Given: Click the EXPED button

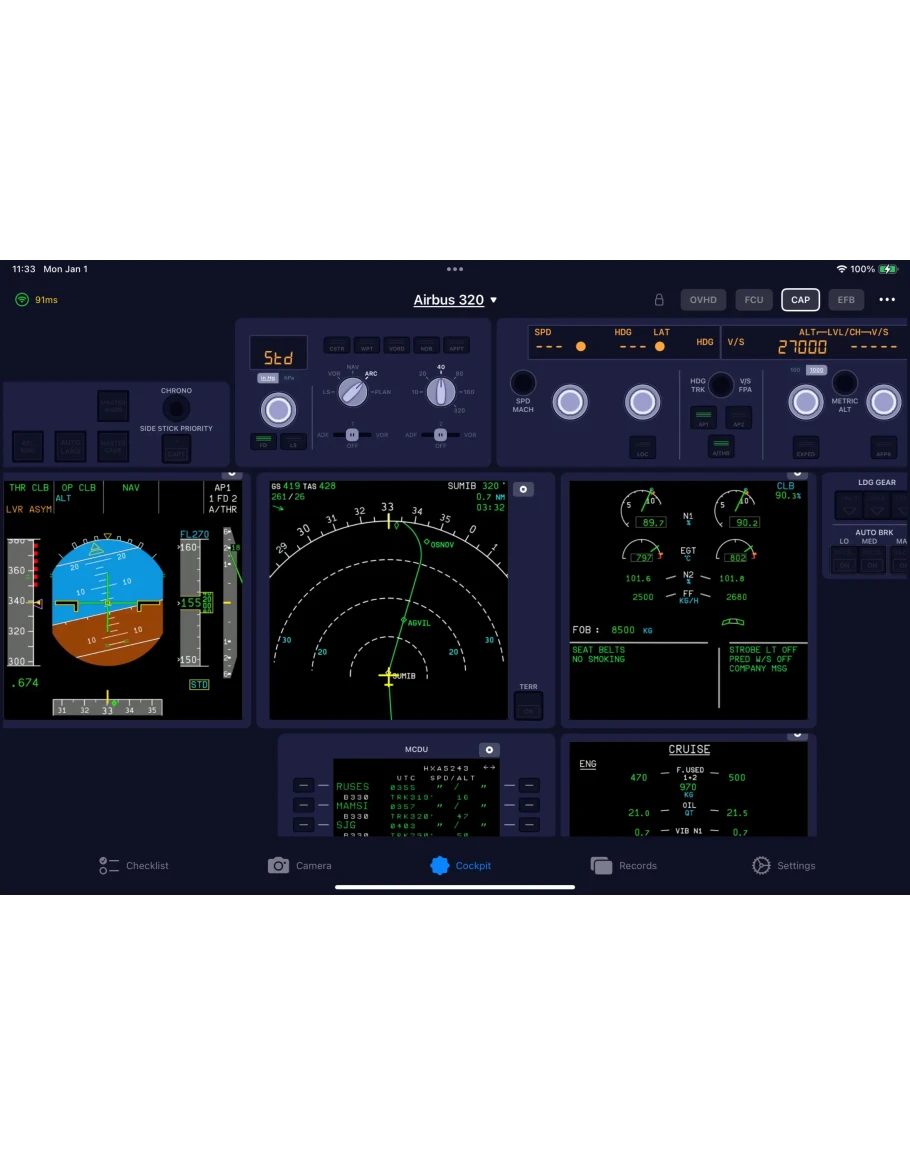Looking at the screenshot, I should [x=805, y=446].
